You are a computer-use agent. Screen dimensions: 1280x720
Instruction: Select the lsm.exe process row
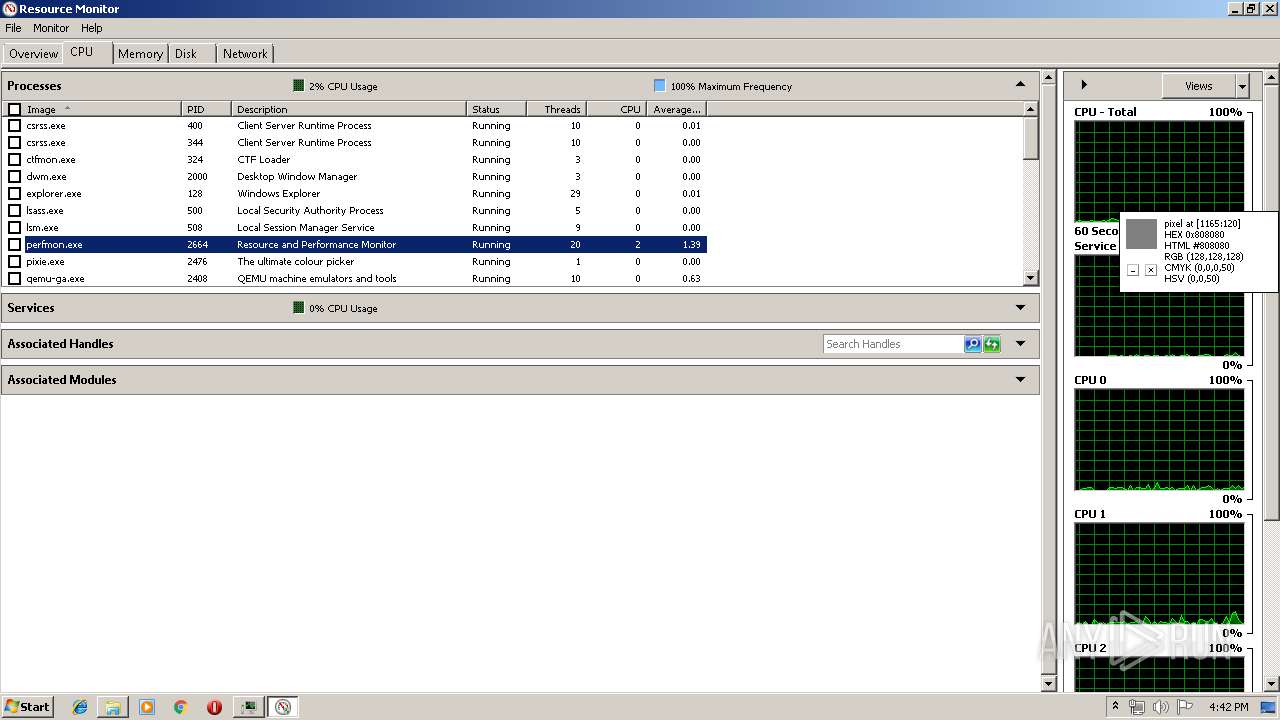pyautogui.click(x=355, y=228)
